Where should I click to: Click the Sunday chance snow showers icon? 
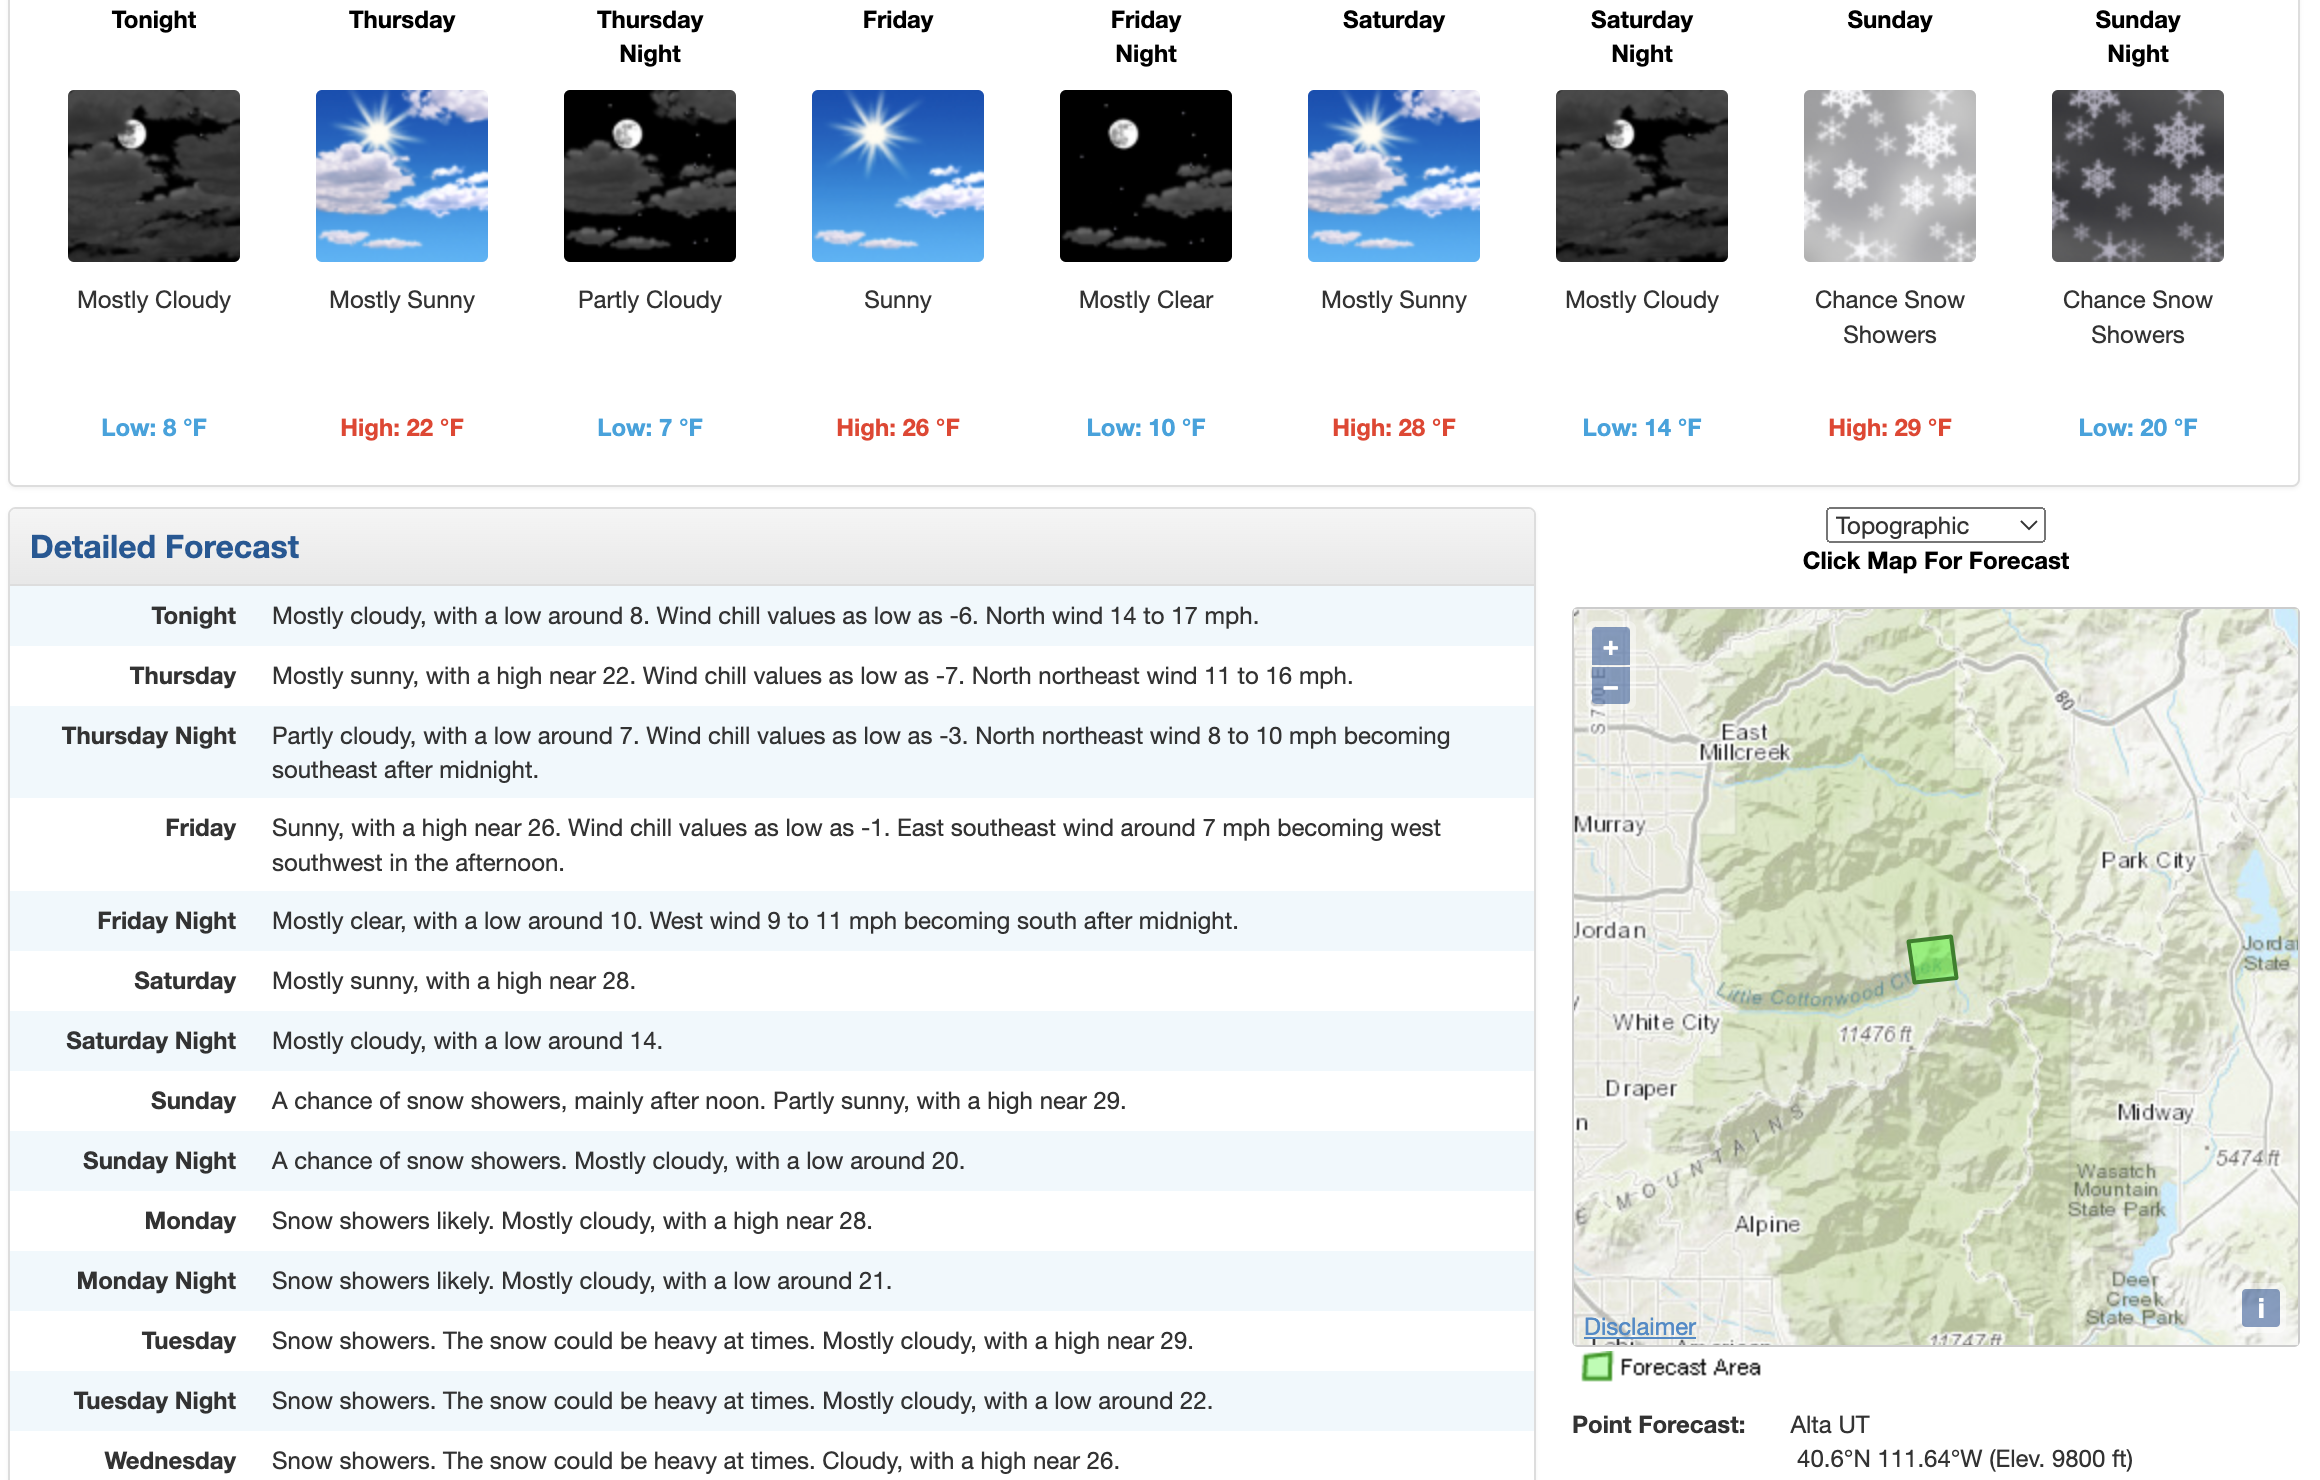(x=1890, y=176)
